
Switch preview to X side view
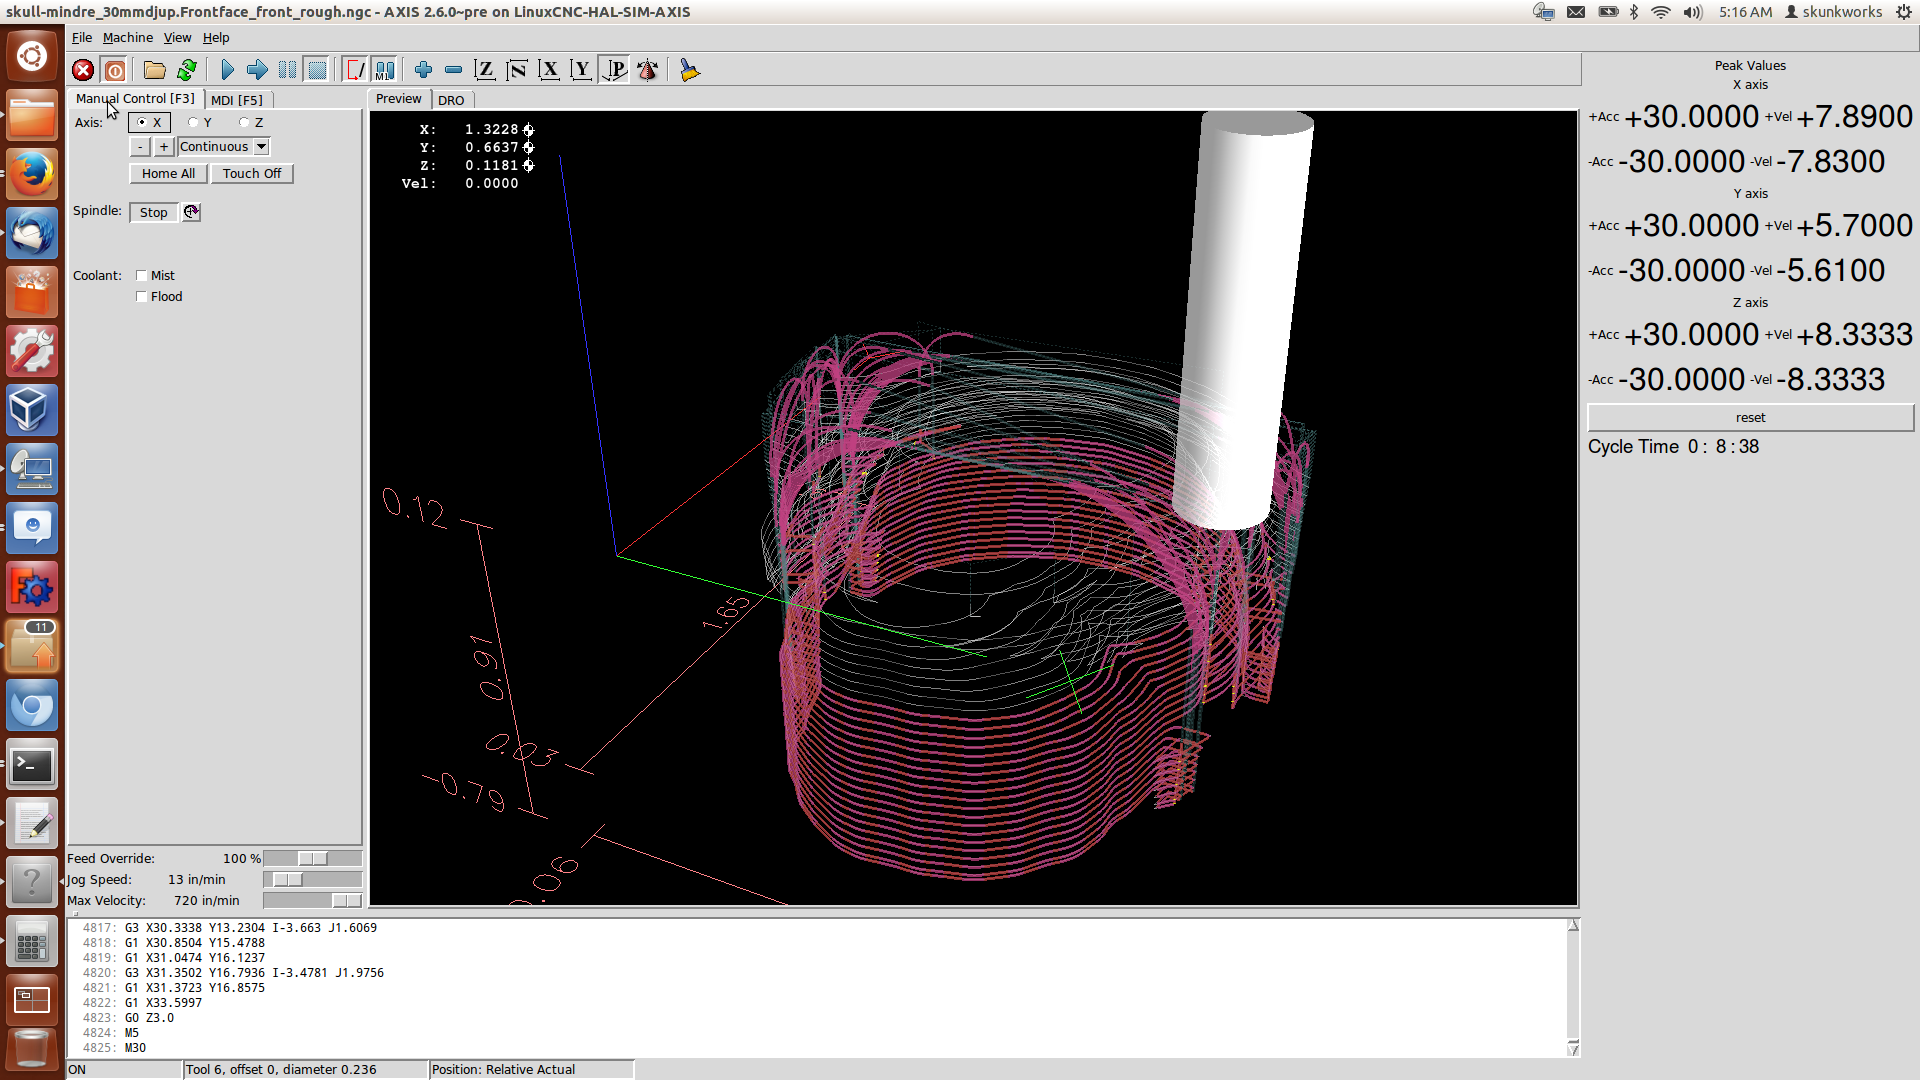(x=549, y=70)
